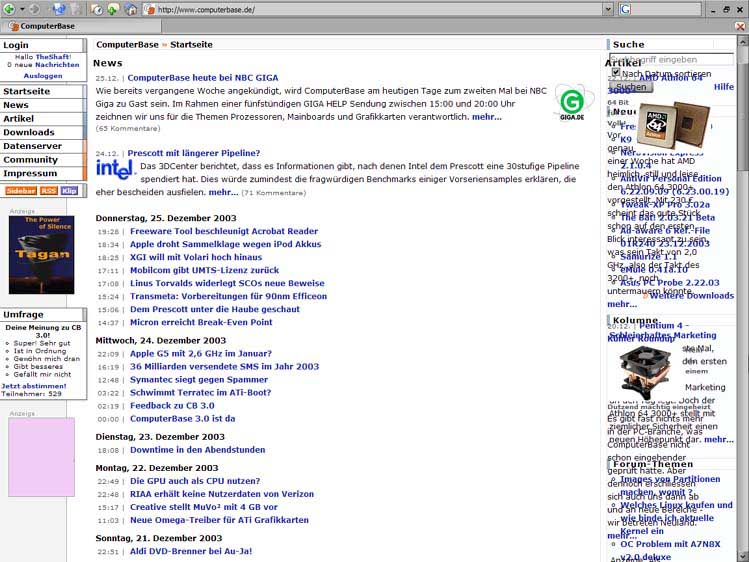Click the TheShaft! username link
Viewport: 749px width, 562px height.
54,57
